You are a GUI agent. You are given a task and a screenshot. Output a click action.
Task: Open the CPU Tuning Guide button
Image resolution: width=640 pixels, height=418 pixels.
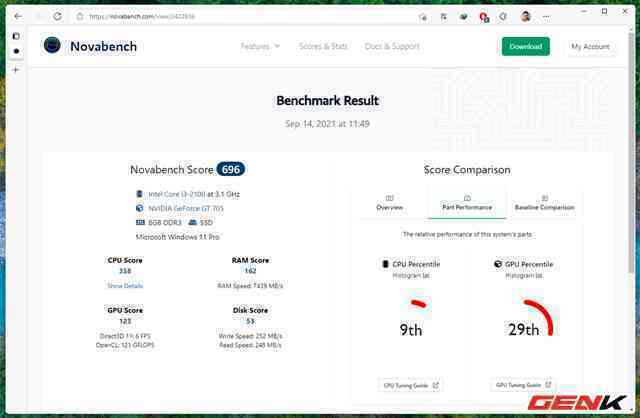point(411,385)
